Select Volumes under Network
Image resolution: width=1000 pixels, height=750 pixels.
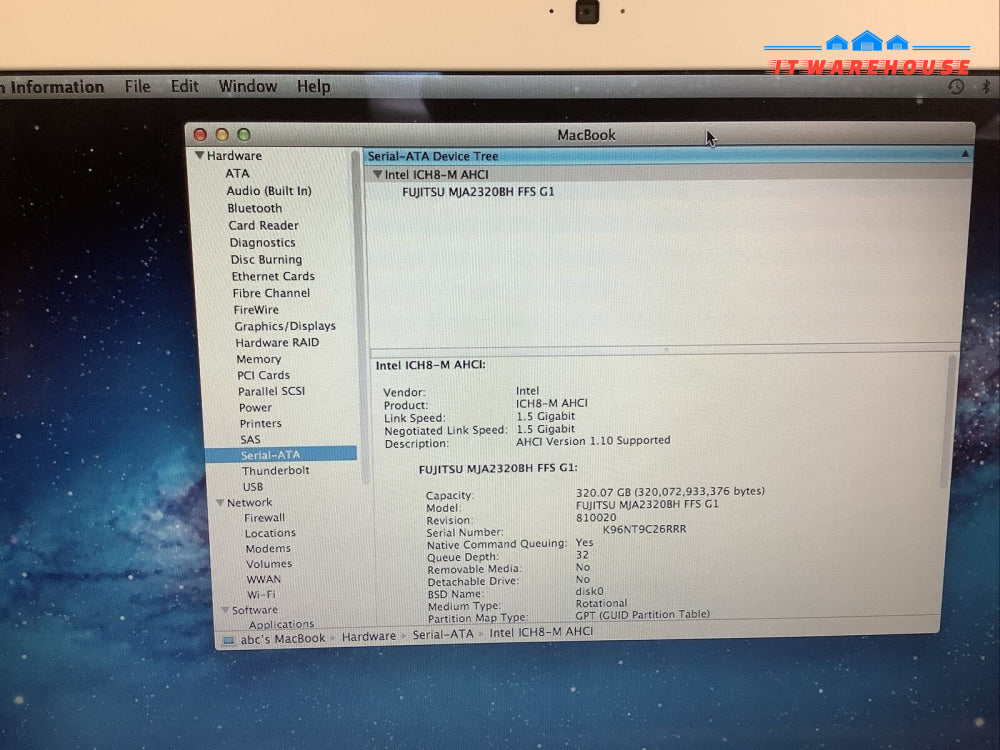(268, 564)
